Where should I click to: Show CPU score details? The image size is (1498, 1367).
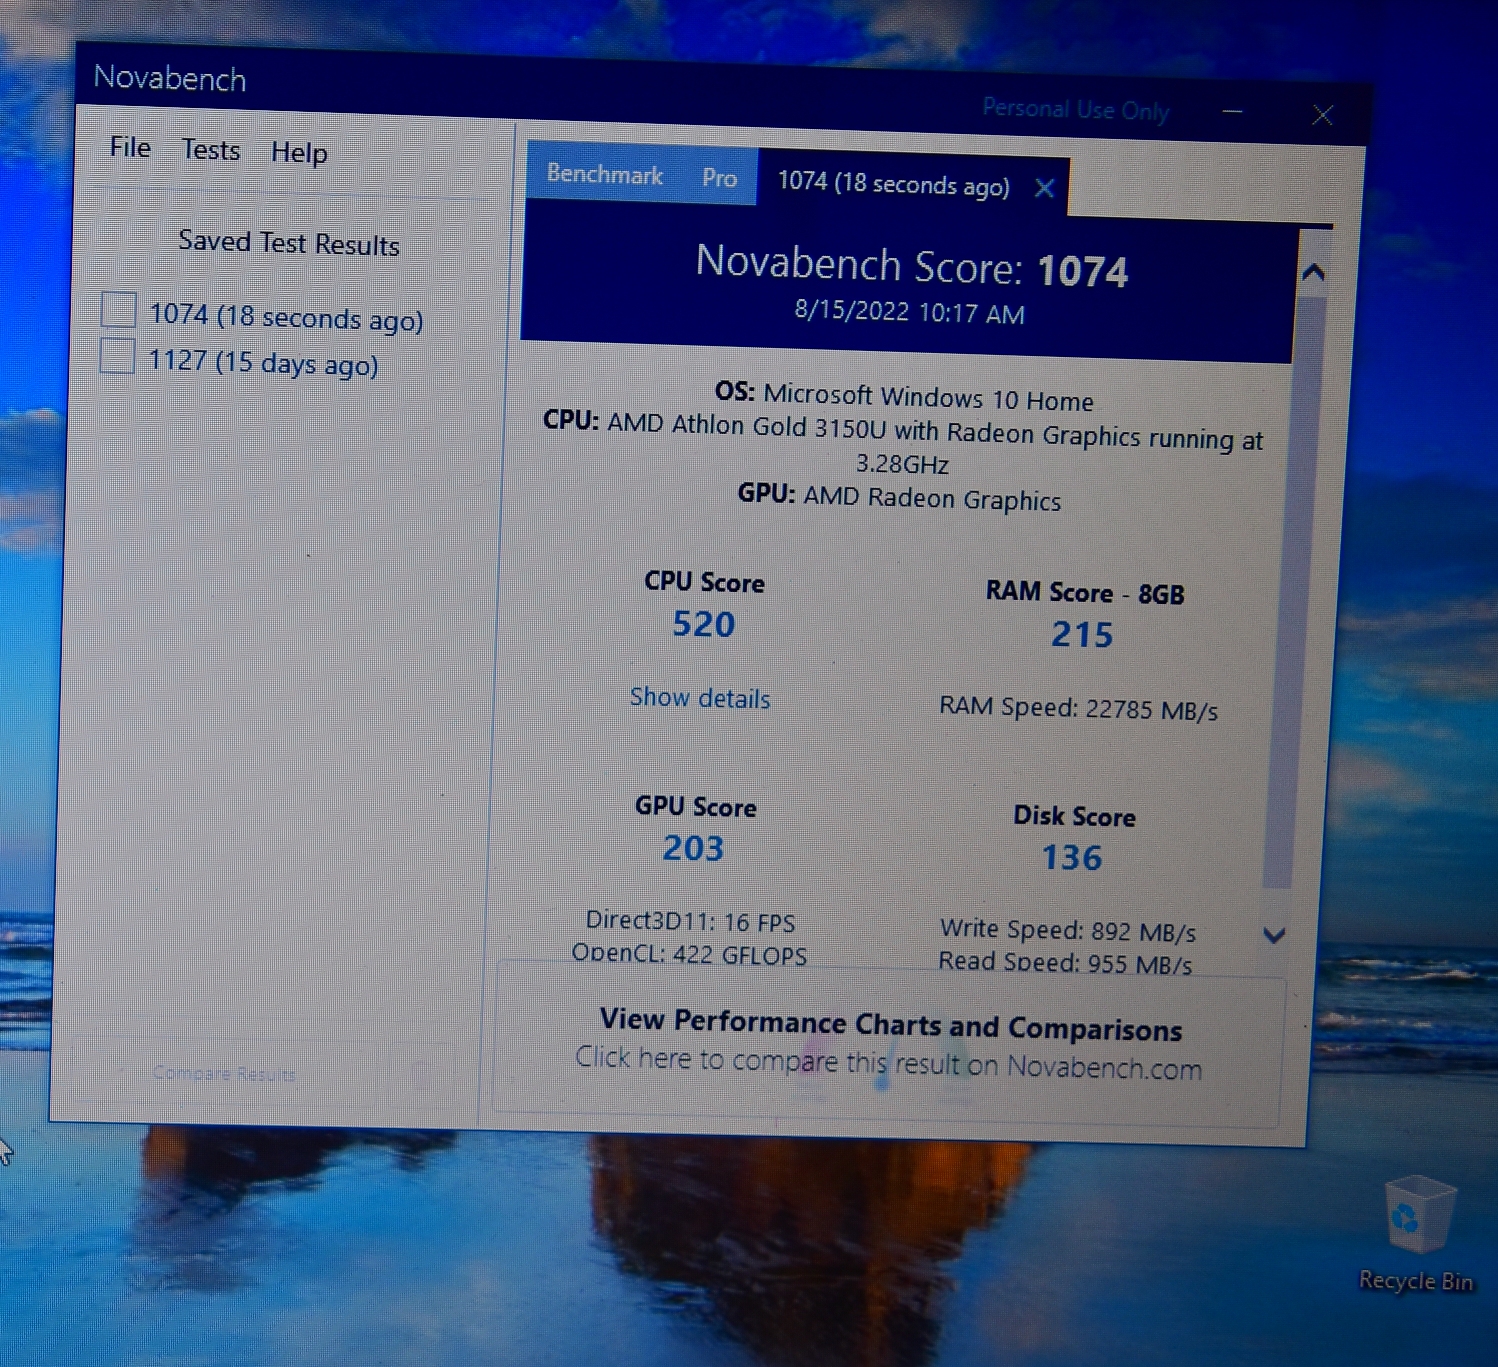[700, 697]
